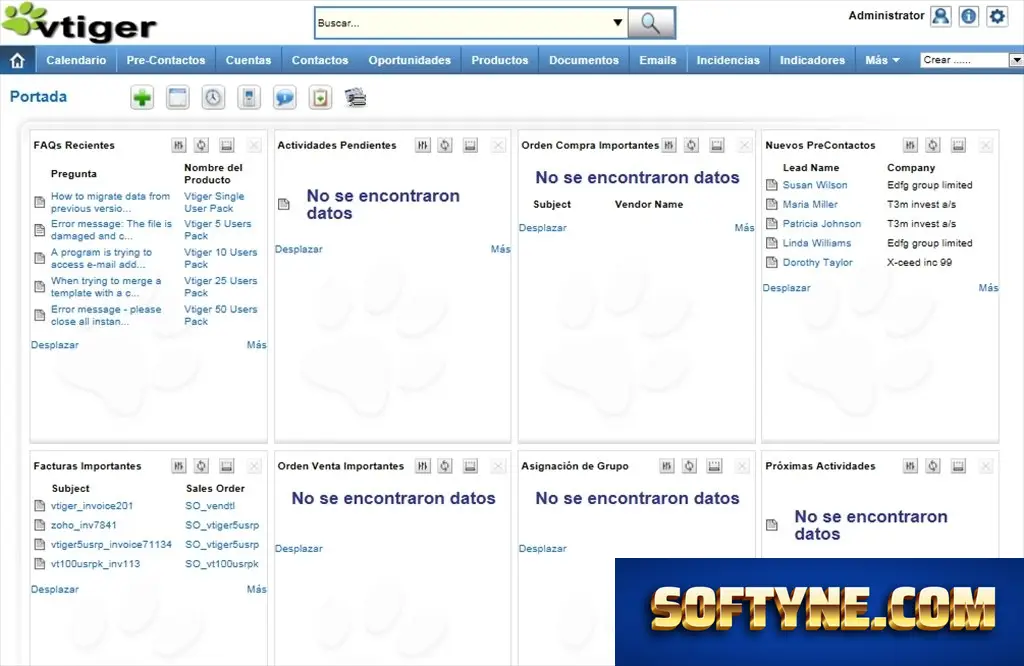Expand the Más navigation menu
1024x666 pixels.
pyautogui.click(x=882, y=60)
